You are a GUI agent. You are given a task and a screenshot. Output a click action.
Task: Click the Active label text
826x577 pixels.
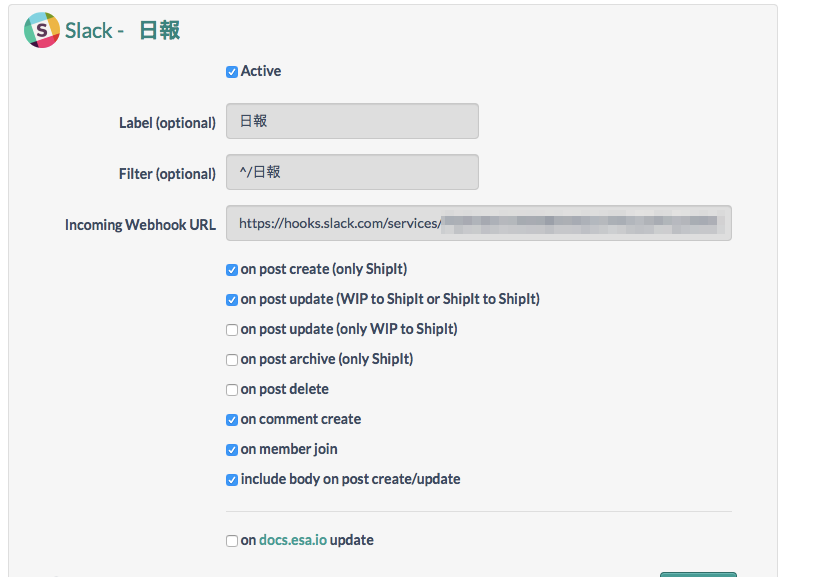(261, 71)
